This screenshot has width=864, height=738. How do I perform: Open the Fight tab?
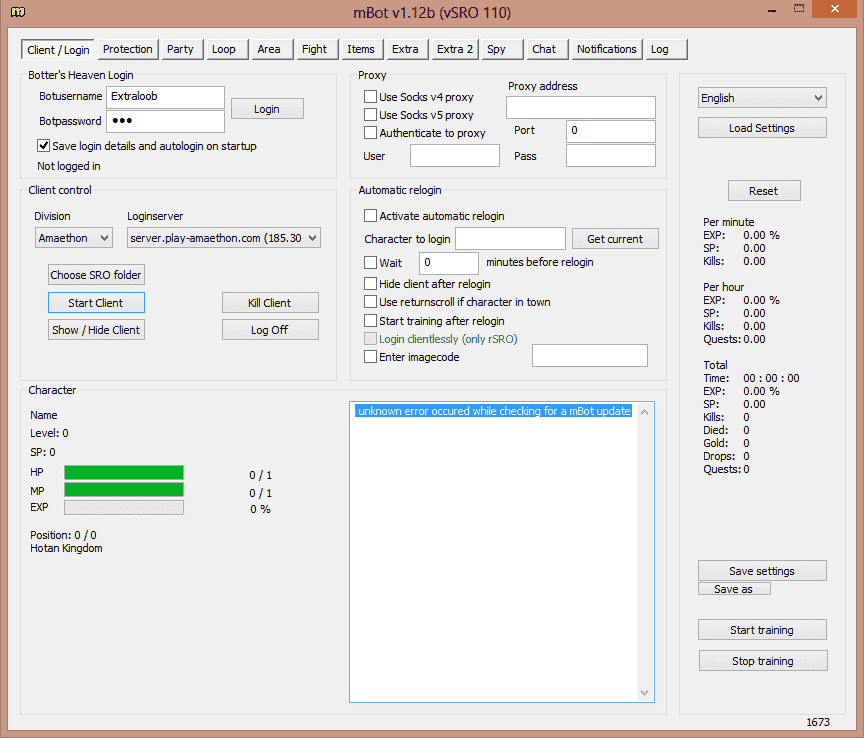pyautogui.click(x=315, y=49)
